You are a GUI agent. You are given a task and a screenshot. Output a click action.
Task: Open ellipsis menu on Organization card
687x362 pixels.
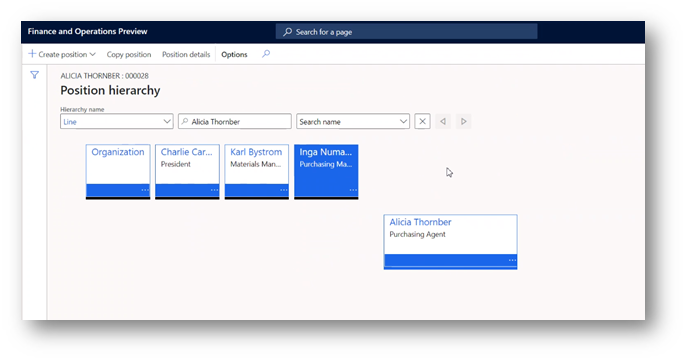pyautogui.click(x=145, y=190)
